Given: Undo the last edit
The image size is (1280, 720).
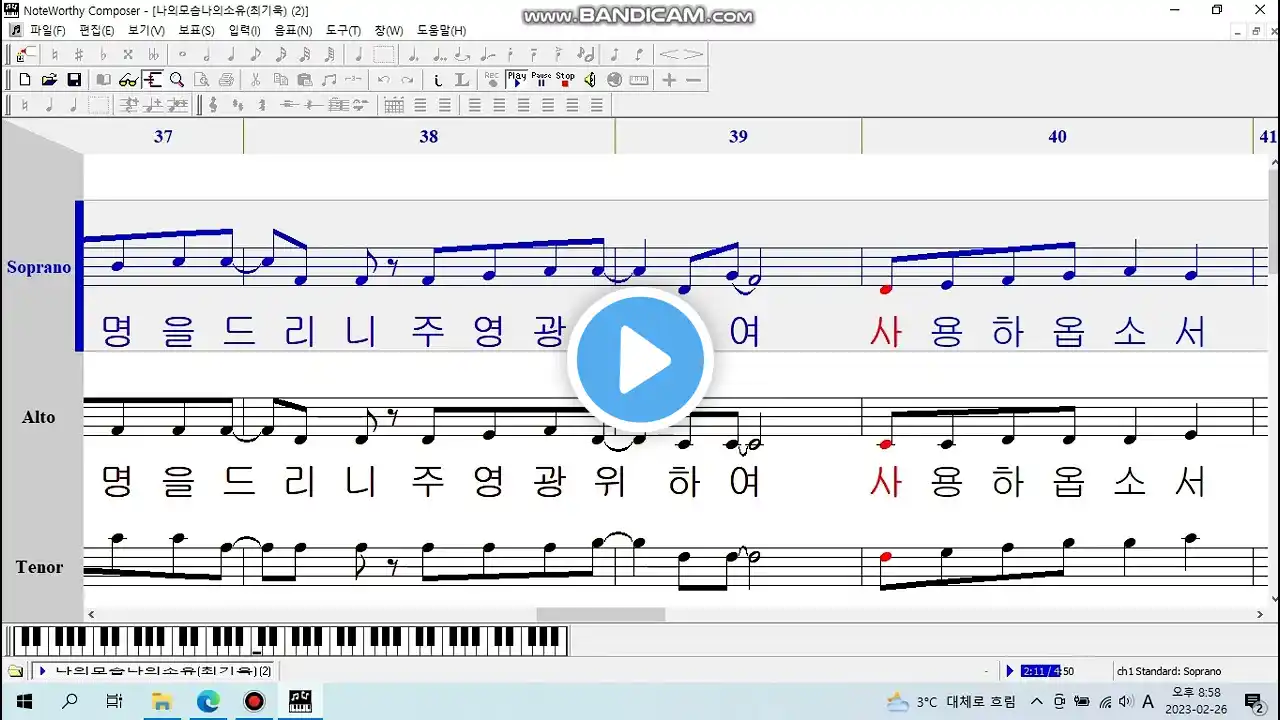Looking at the screenshot, I should tap(384, 80).
